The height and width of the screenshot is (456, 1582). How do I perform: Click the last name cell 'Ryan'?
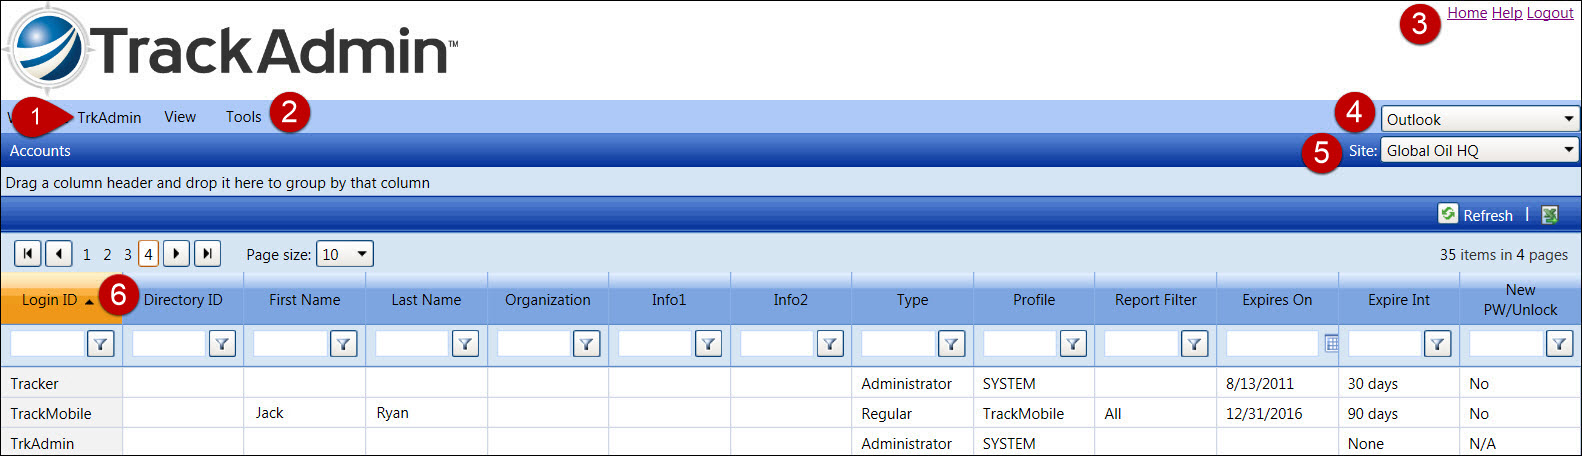click(x=392, y=413)
